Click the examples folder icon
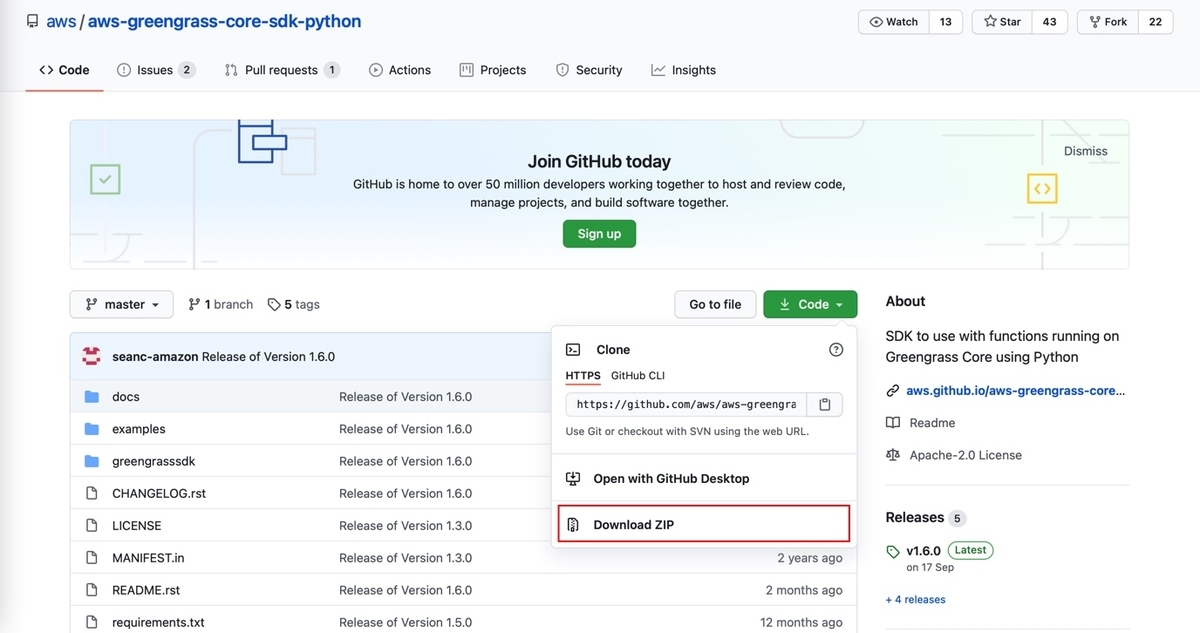Viewport: 1200px width, 633px height. click(92, 429)
